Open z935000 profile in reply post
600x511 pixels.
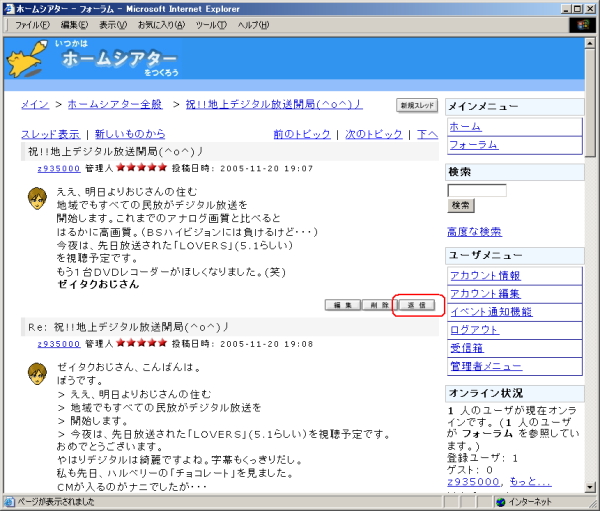(x=59, y=344)
